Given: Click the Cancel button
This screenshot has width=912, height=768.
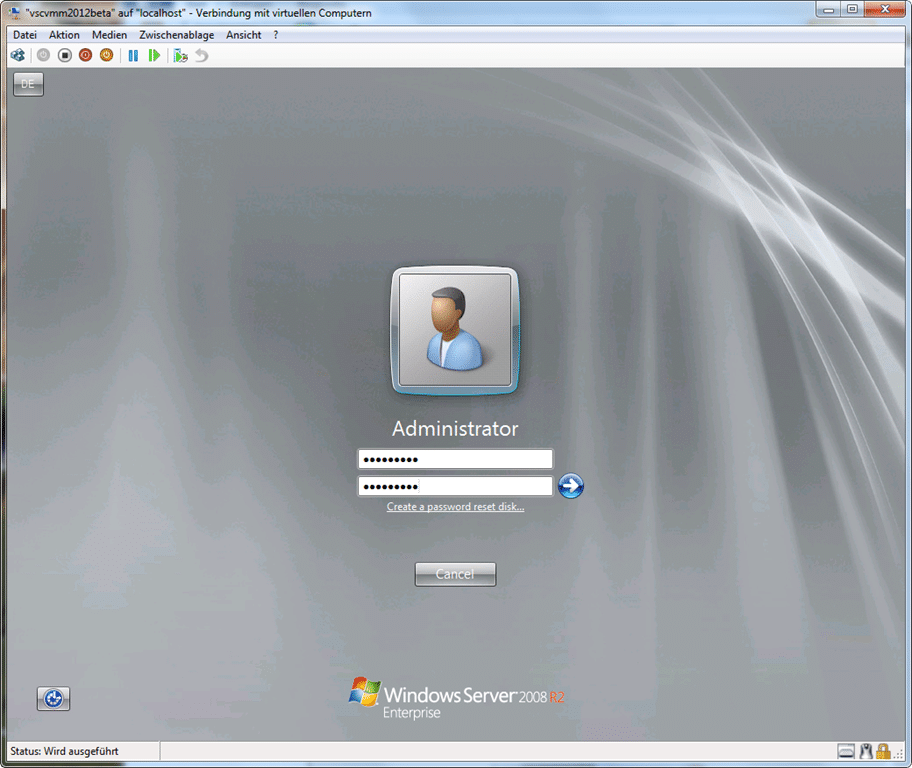Looking at the screenshot, I should pos(455,574).
